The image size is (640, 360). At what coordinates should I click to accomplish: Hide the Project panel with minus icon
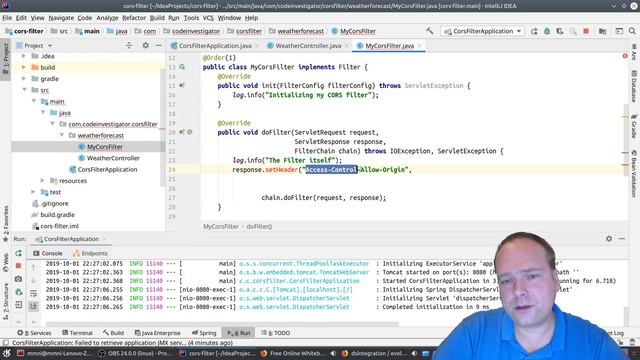158,46
